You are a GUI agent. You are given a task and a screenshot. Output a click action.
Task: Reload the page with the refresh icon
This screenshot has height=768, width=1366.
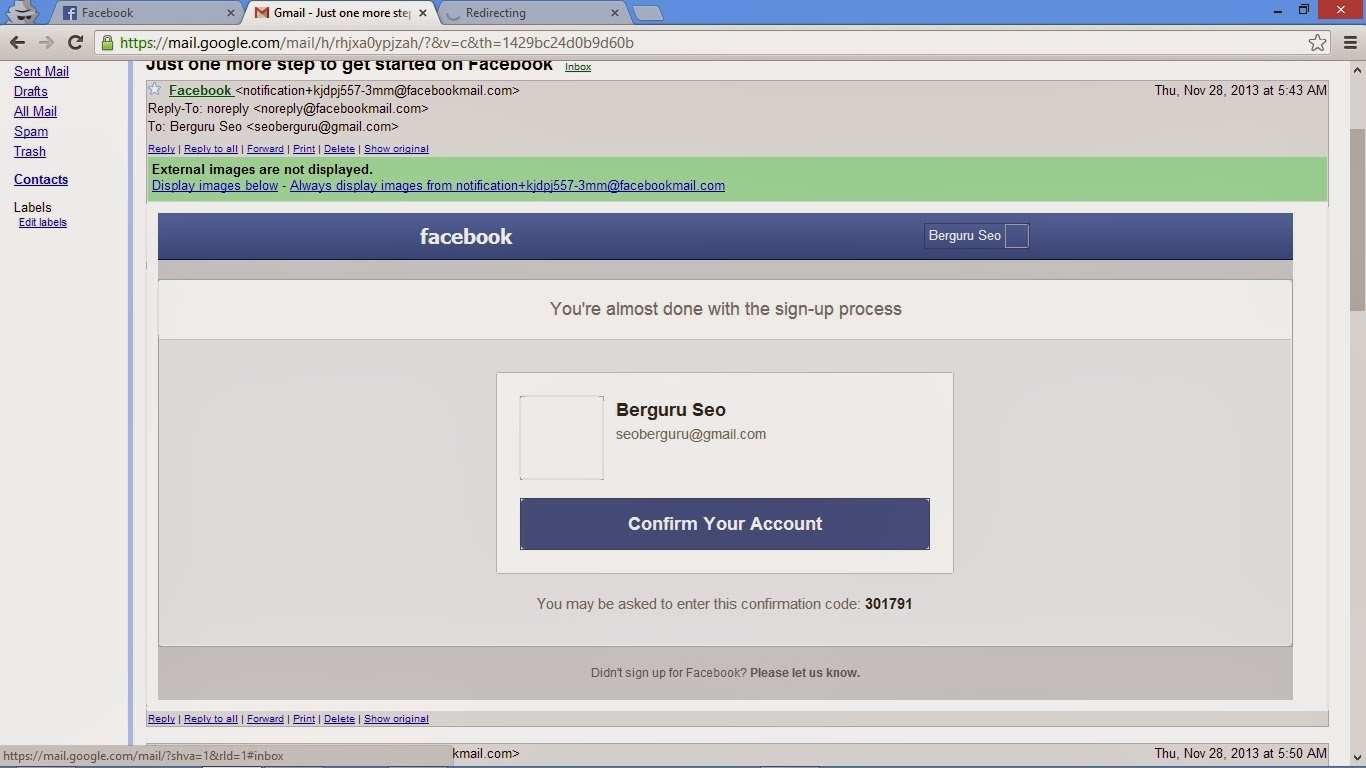pos(75,42)
